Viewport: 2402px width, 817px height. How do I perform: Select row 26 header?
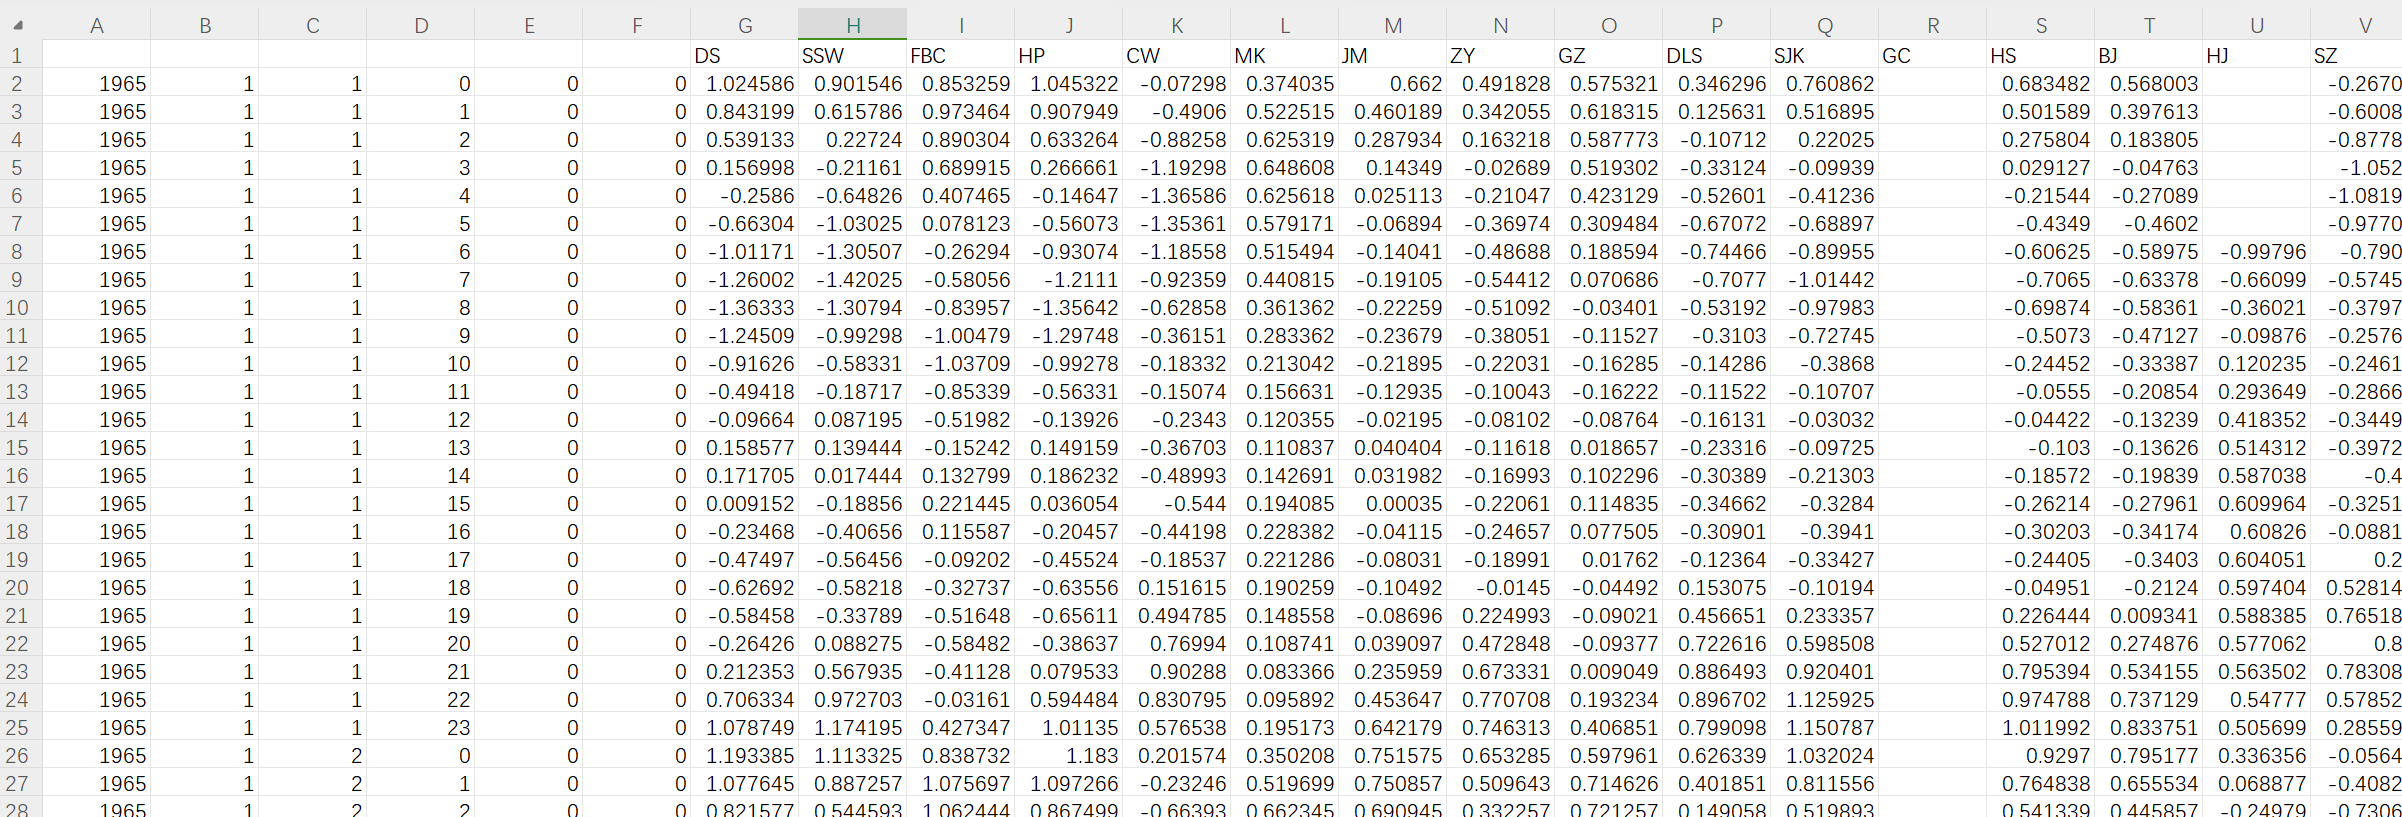(x=18, y=756)
